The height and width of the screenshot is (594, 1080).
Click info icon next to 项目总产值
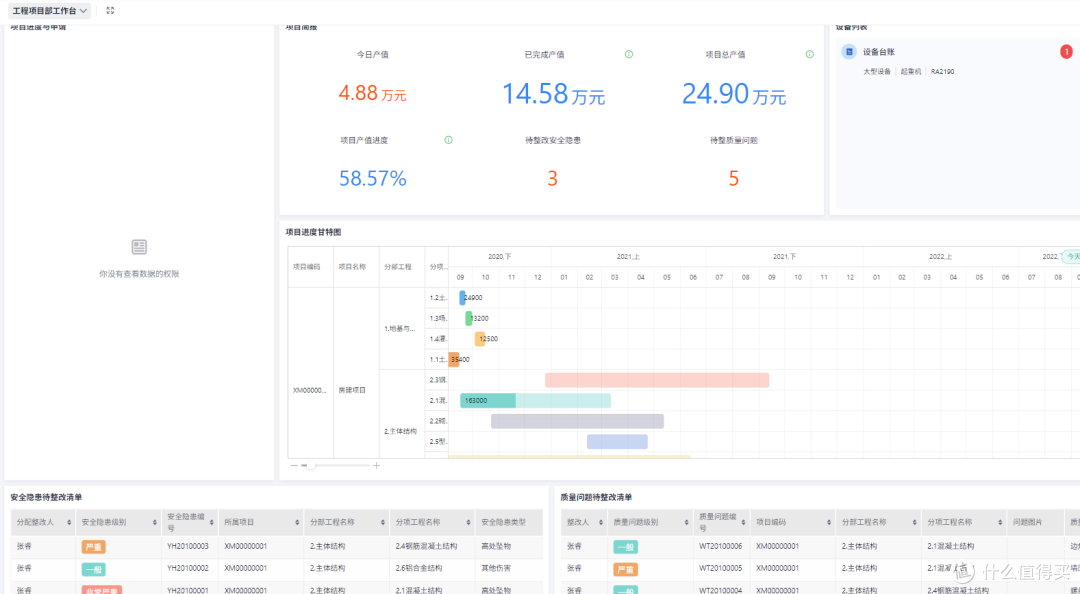(x=810, y=54)
